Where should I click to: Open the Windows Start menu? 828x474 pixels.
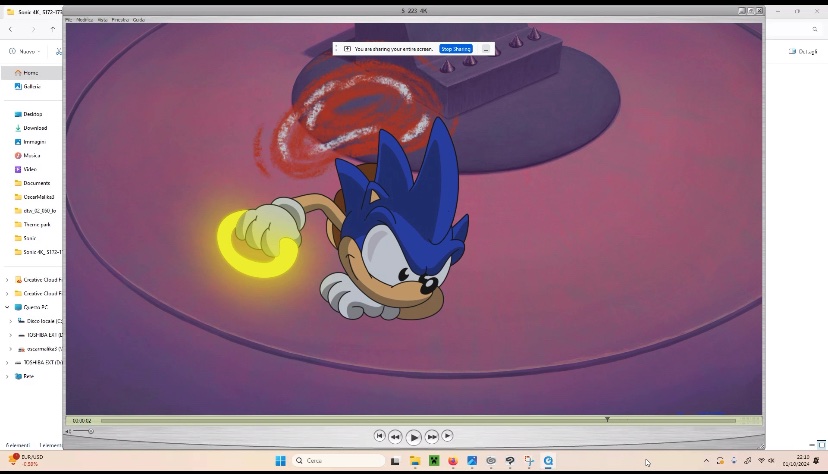pos(280,461)
